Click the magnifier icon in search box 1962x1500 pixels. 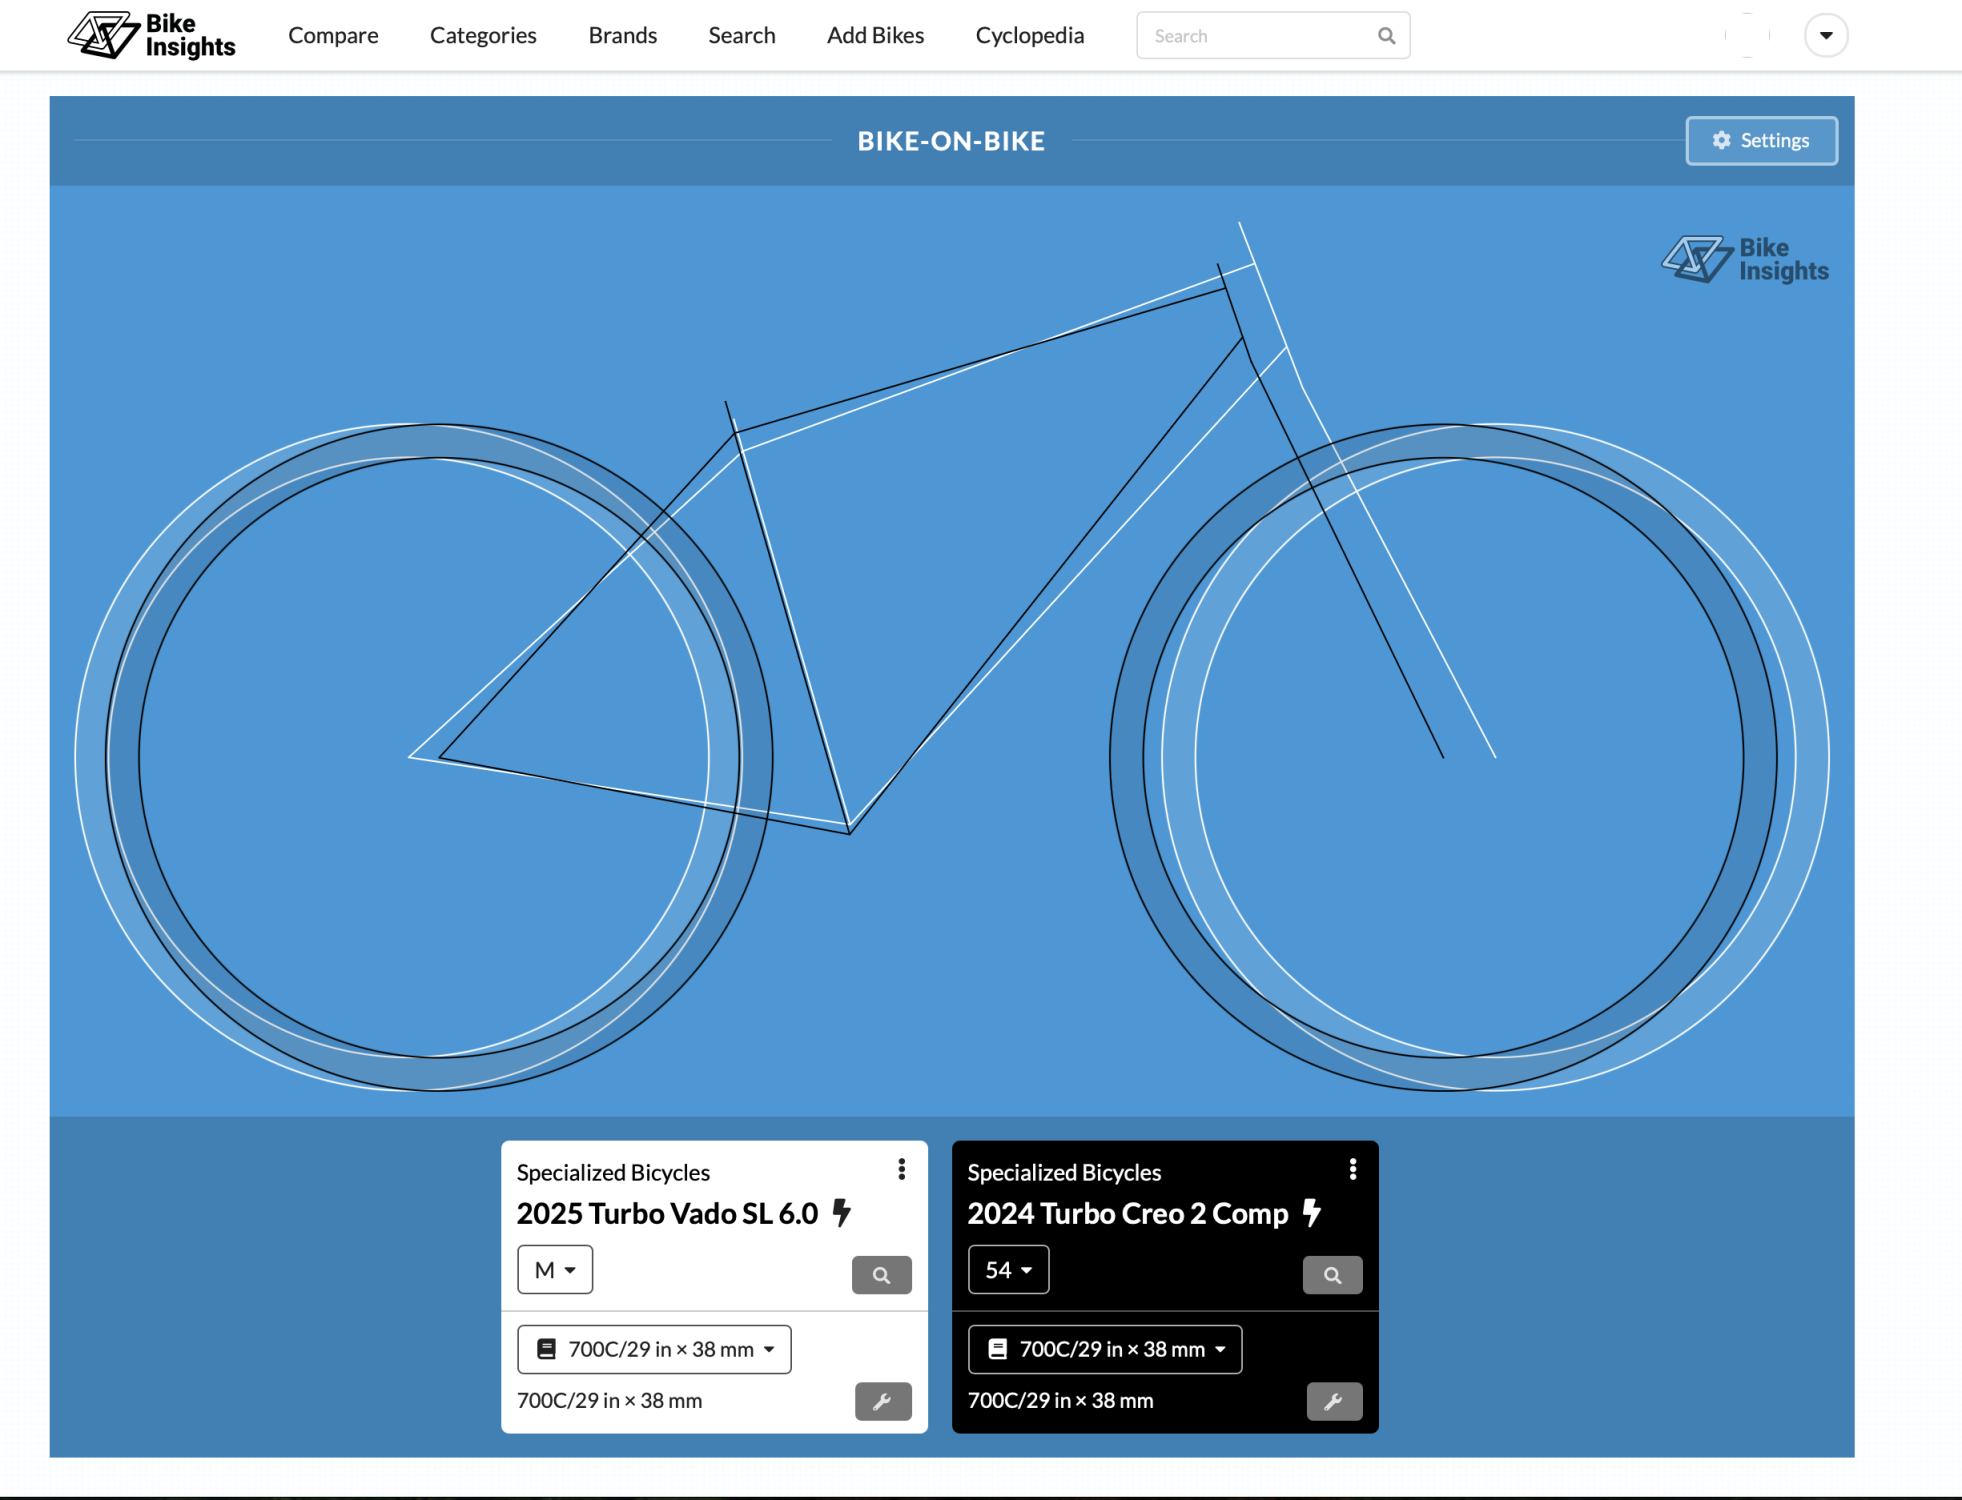point(1386,36)
